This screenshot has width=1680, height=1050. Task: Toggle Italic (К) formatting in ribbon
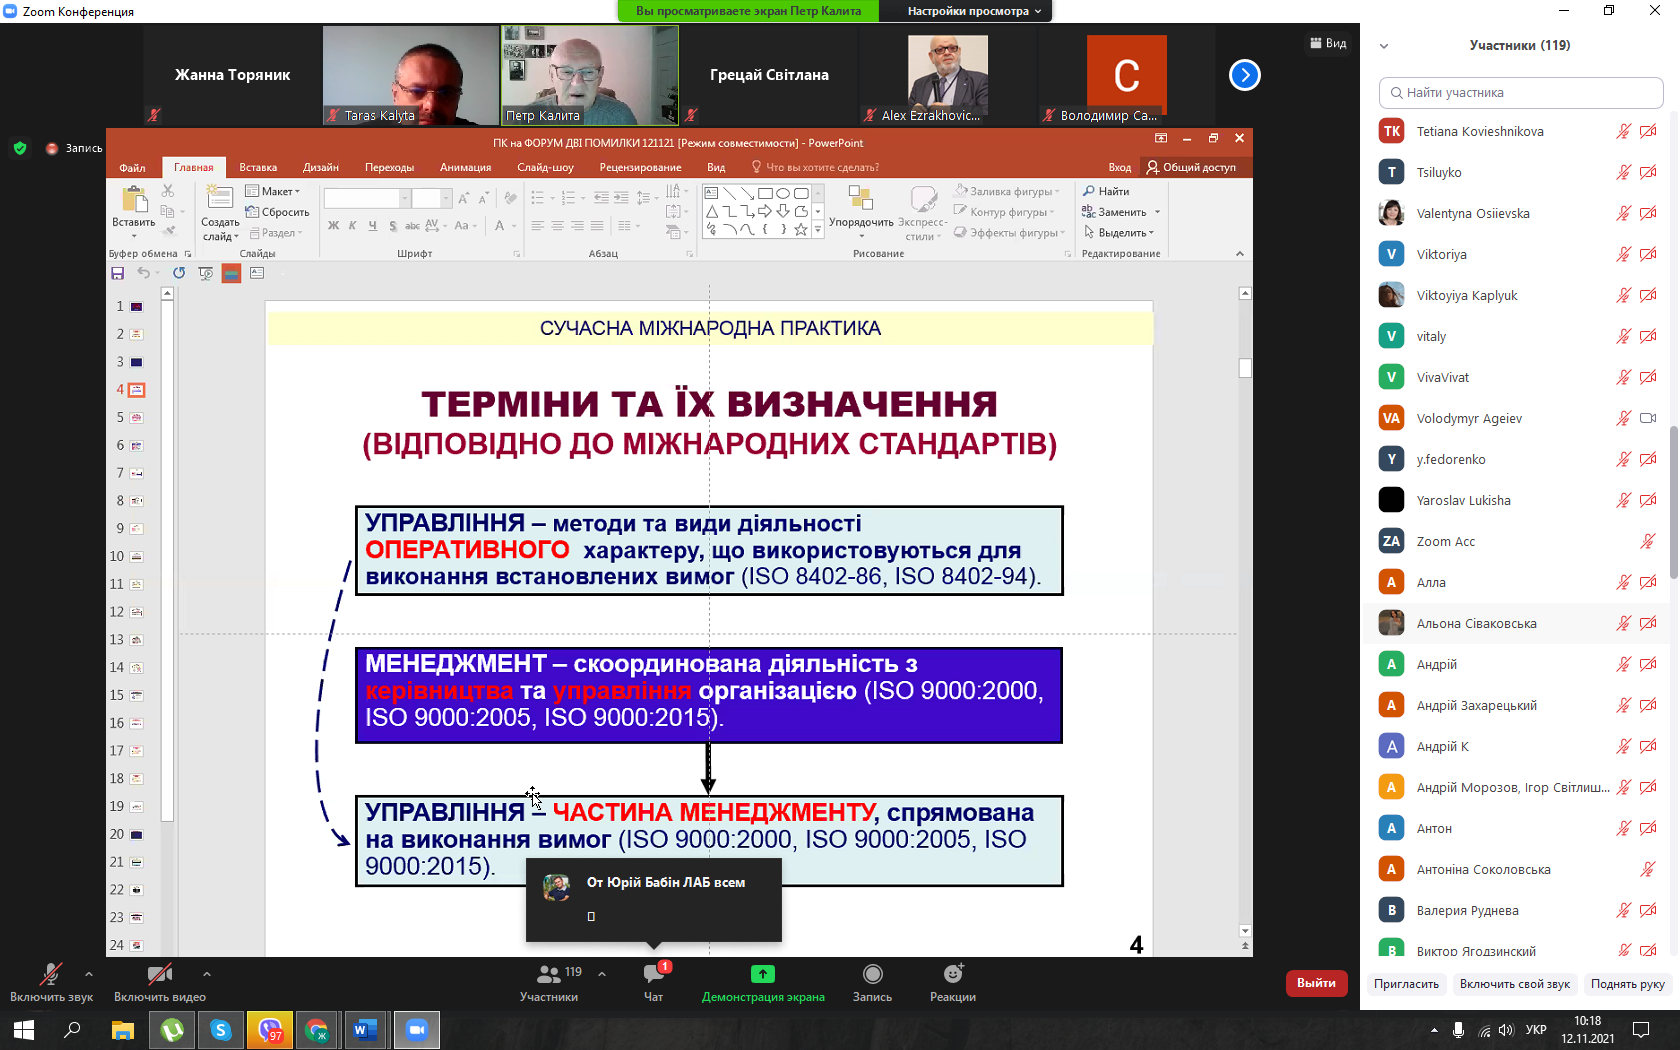tap(352, 226)
